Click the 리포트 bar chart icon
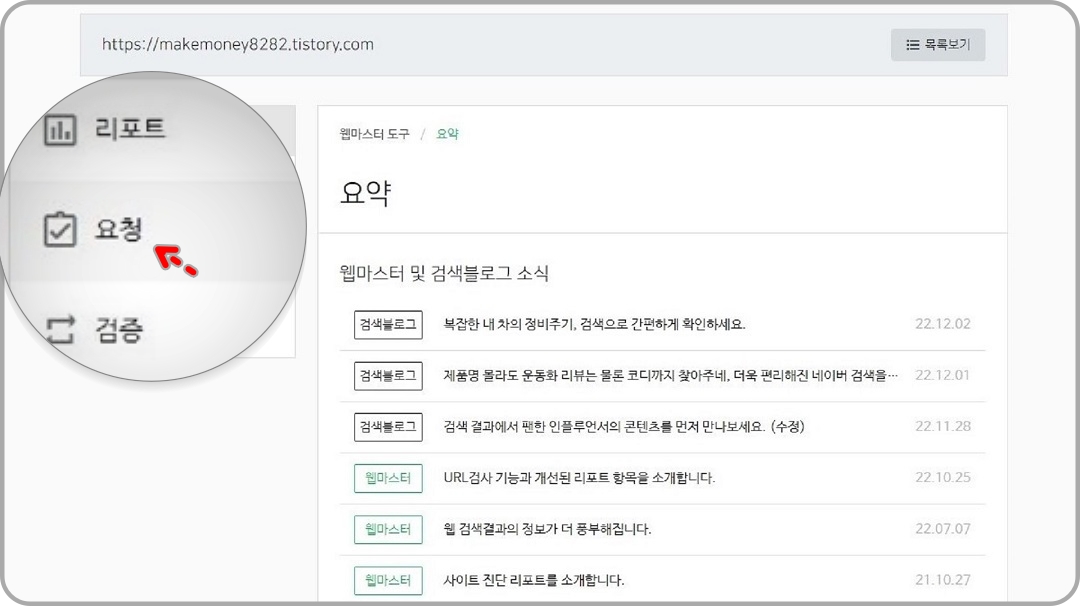The height and width of the screenshot is (606, 1080). (x=60, y=129)
